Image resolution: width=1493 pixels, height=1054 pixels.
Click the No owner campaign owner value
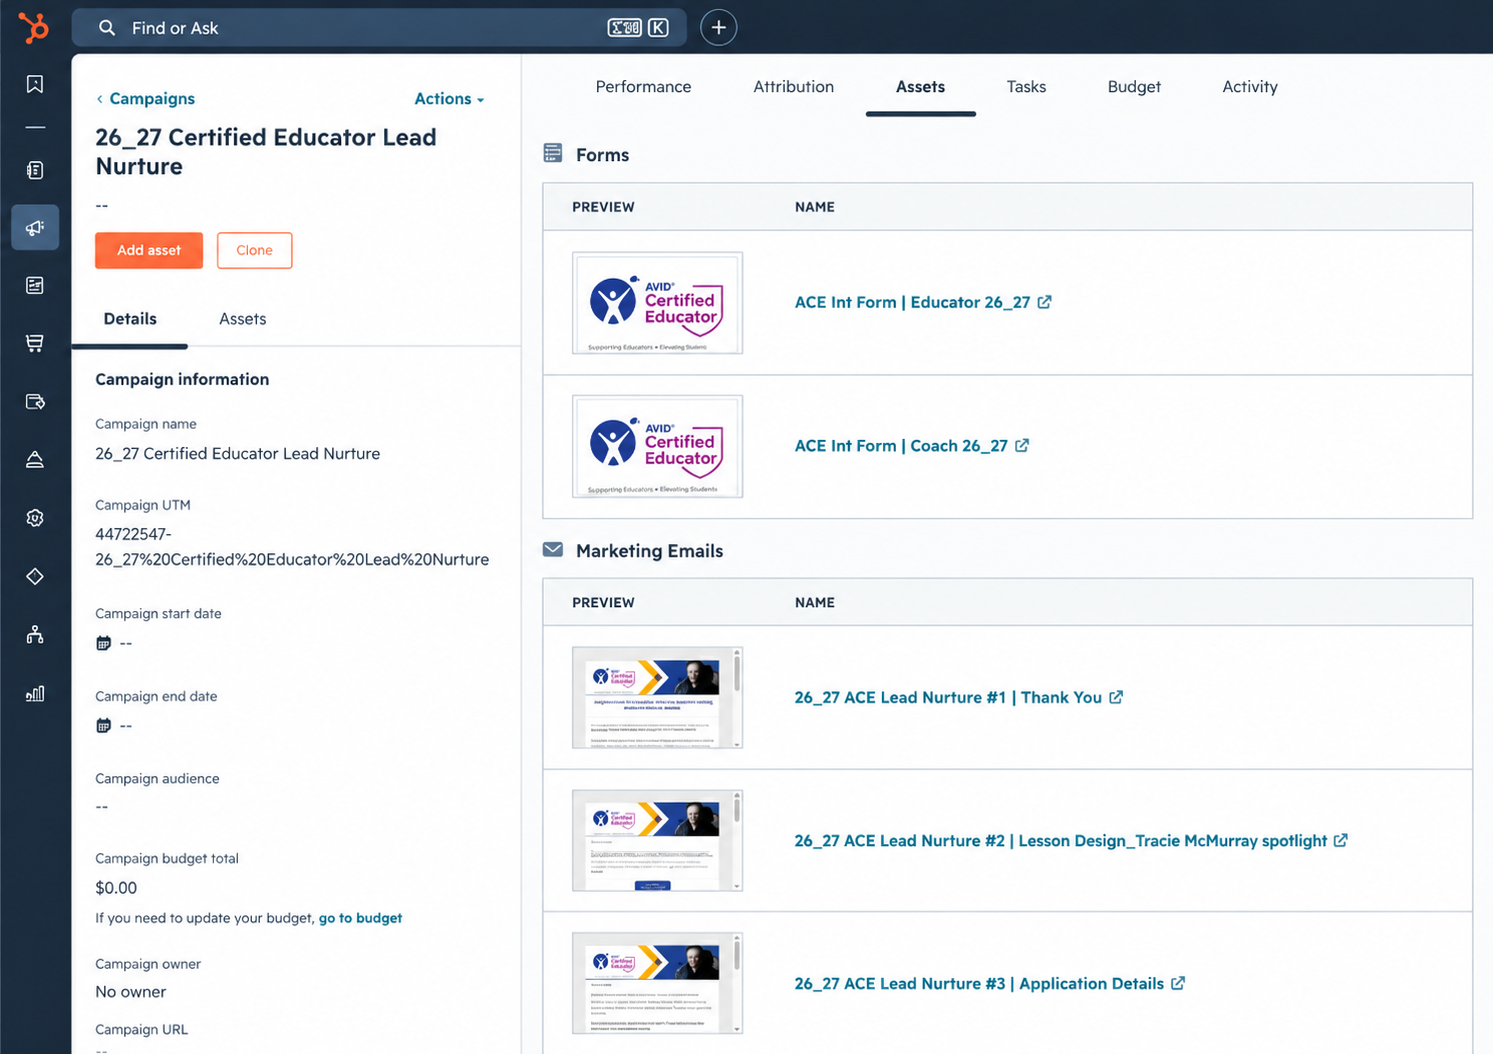click(131, 992)
